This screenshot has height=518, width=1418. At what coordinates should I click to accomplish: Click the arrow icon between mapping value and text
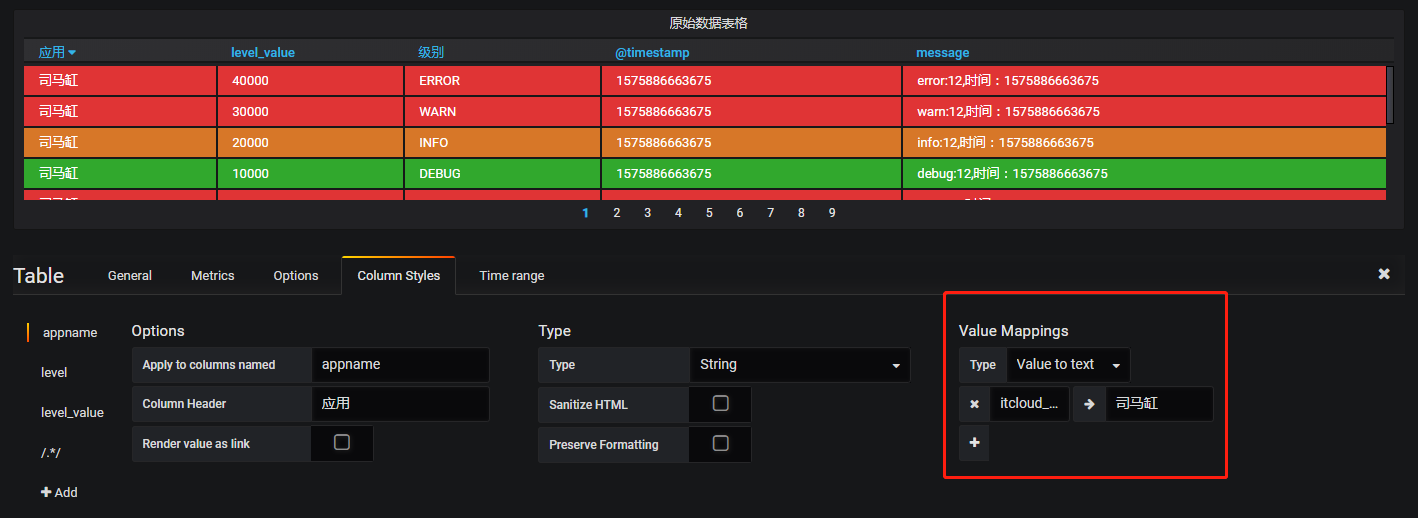pos(1090,404)
